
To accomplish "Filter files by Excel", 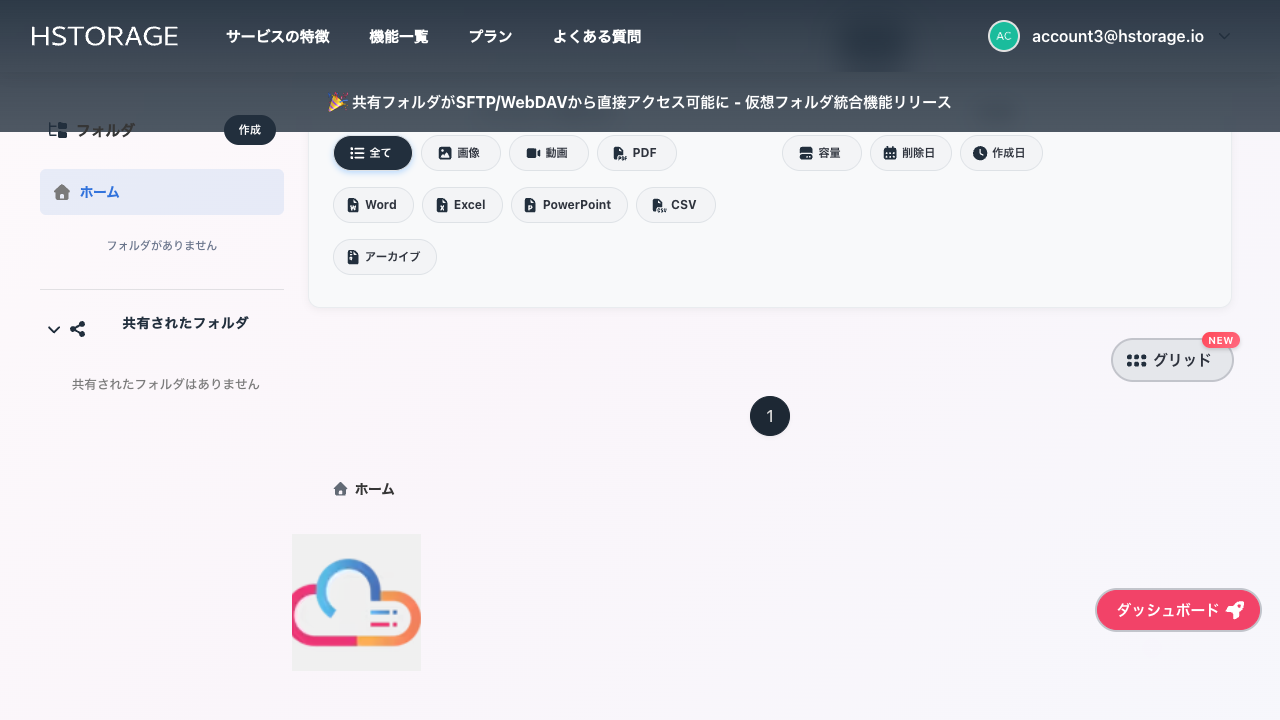I will (x=462, y=205).
